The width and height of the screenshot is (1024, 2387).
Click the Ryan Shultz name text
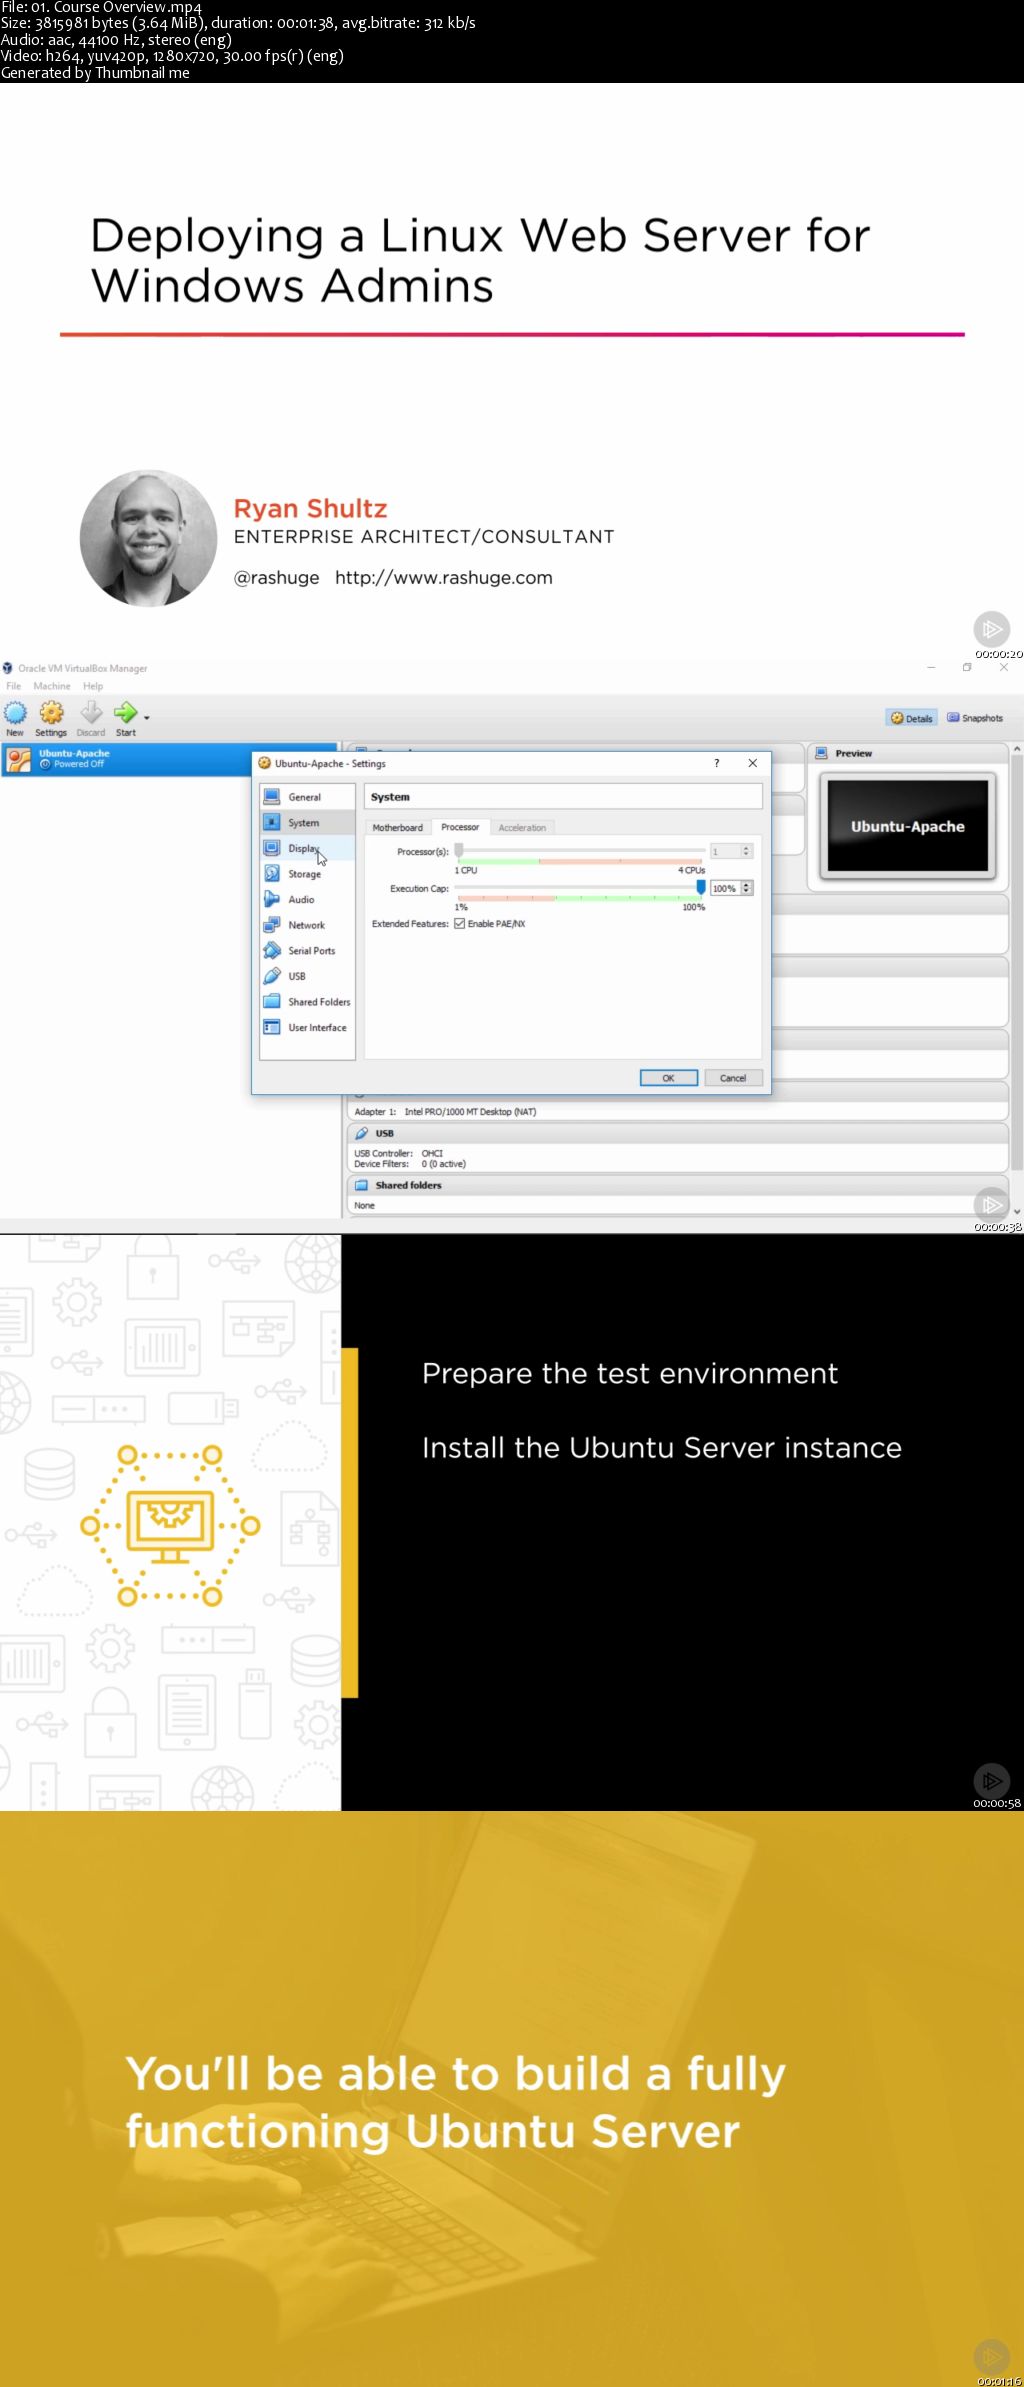310,508
